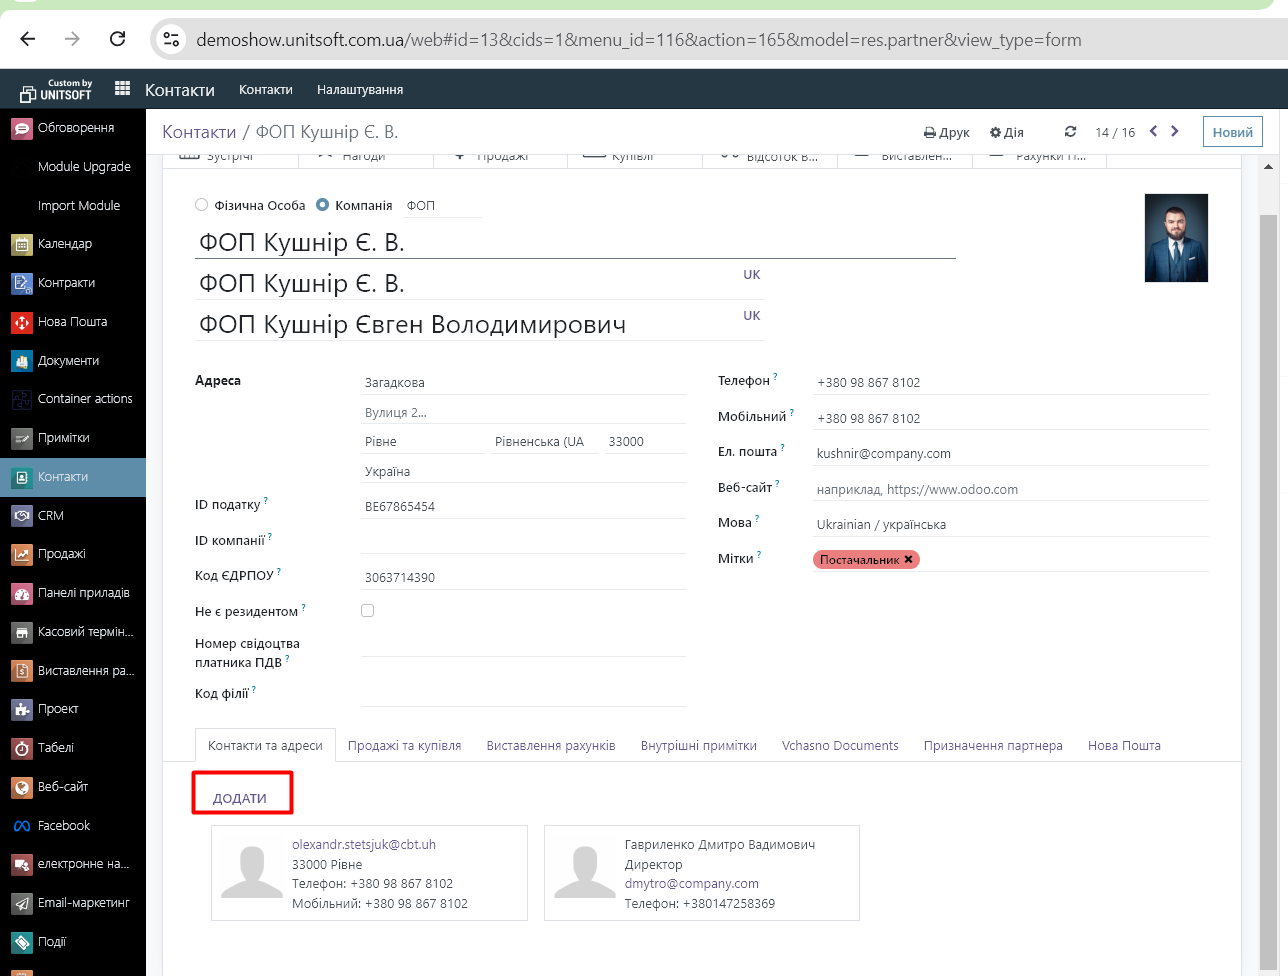Screen dimensions: 1288x976
Task: Open CRM app icon in sidebar
Action: (x=22, y=516)
